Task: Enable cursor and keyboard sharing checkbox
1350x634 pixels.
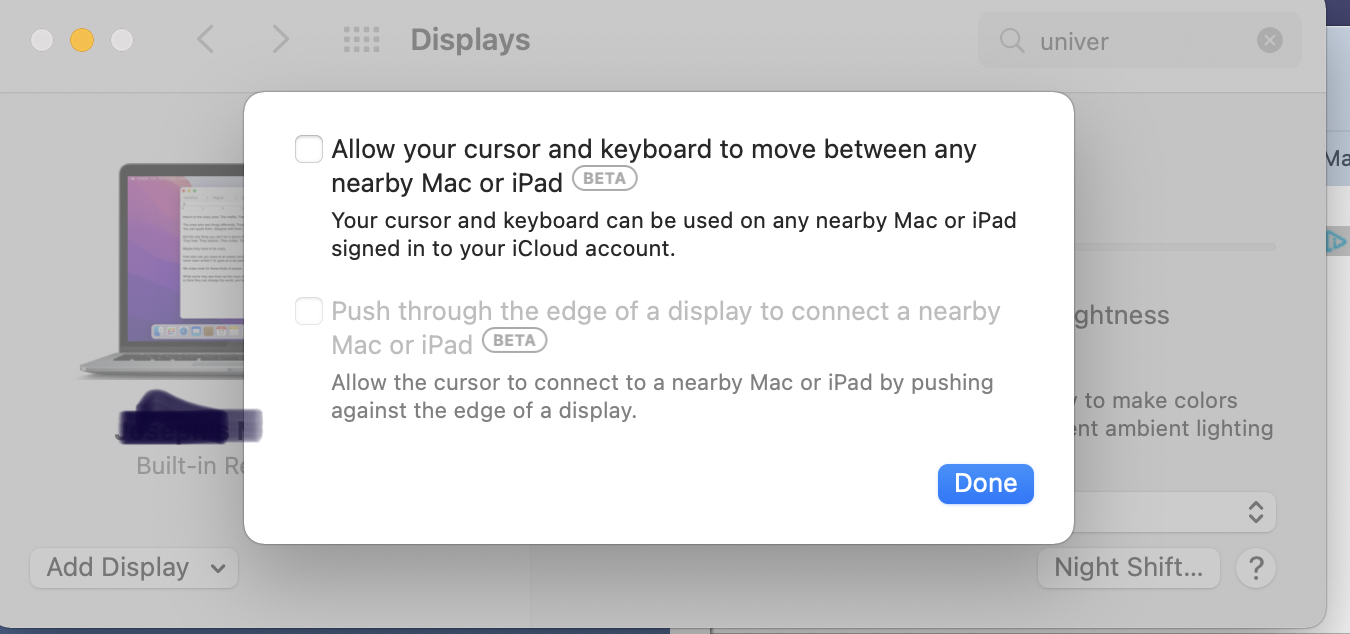Action: (309, 150)
